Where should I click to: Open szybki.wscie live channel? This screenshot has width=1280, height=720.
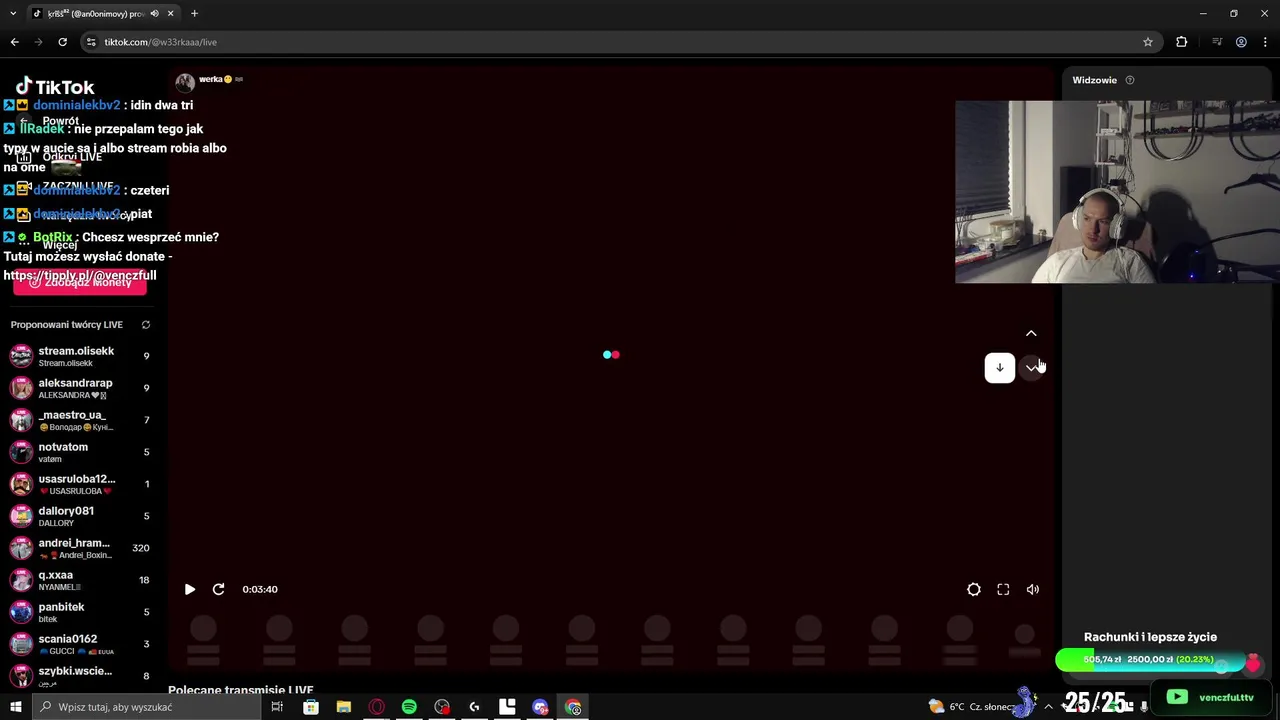pos(80,675)
